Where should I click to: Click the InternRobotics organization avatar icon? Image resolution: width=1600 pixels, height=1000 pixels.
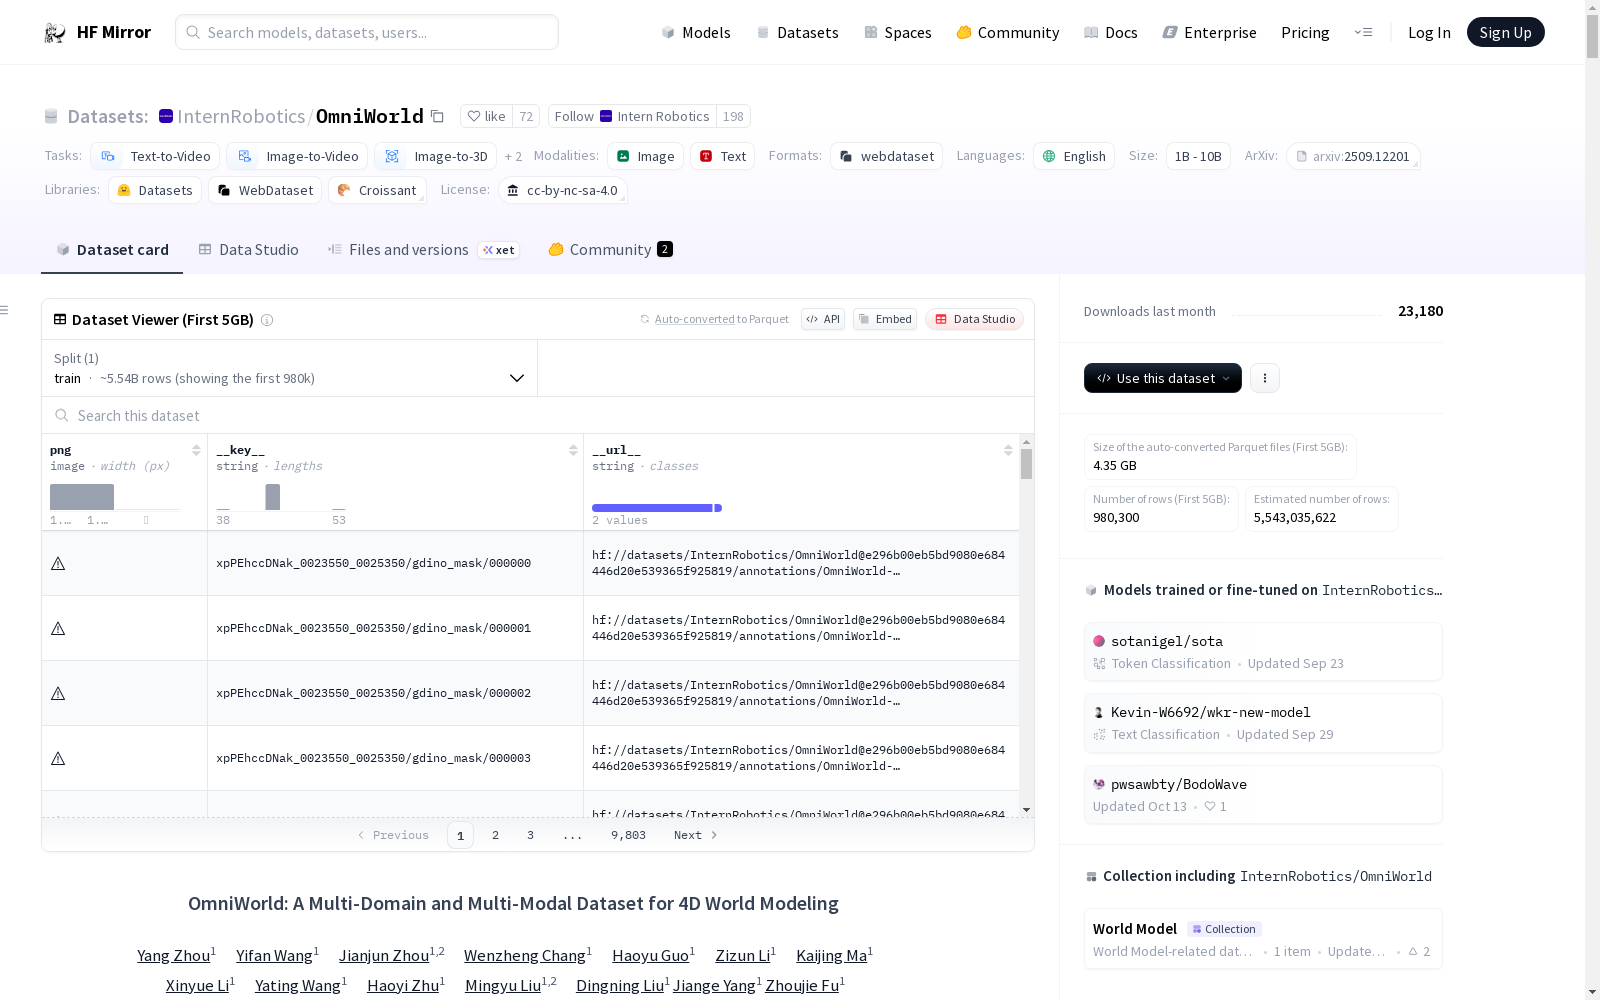pos(166,116)
